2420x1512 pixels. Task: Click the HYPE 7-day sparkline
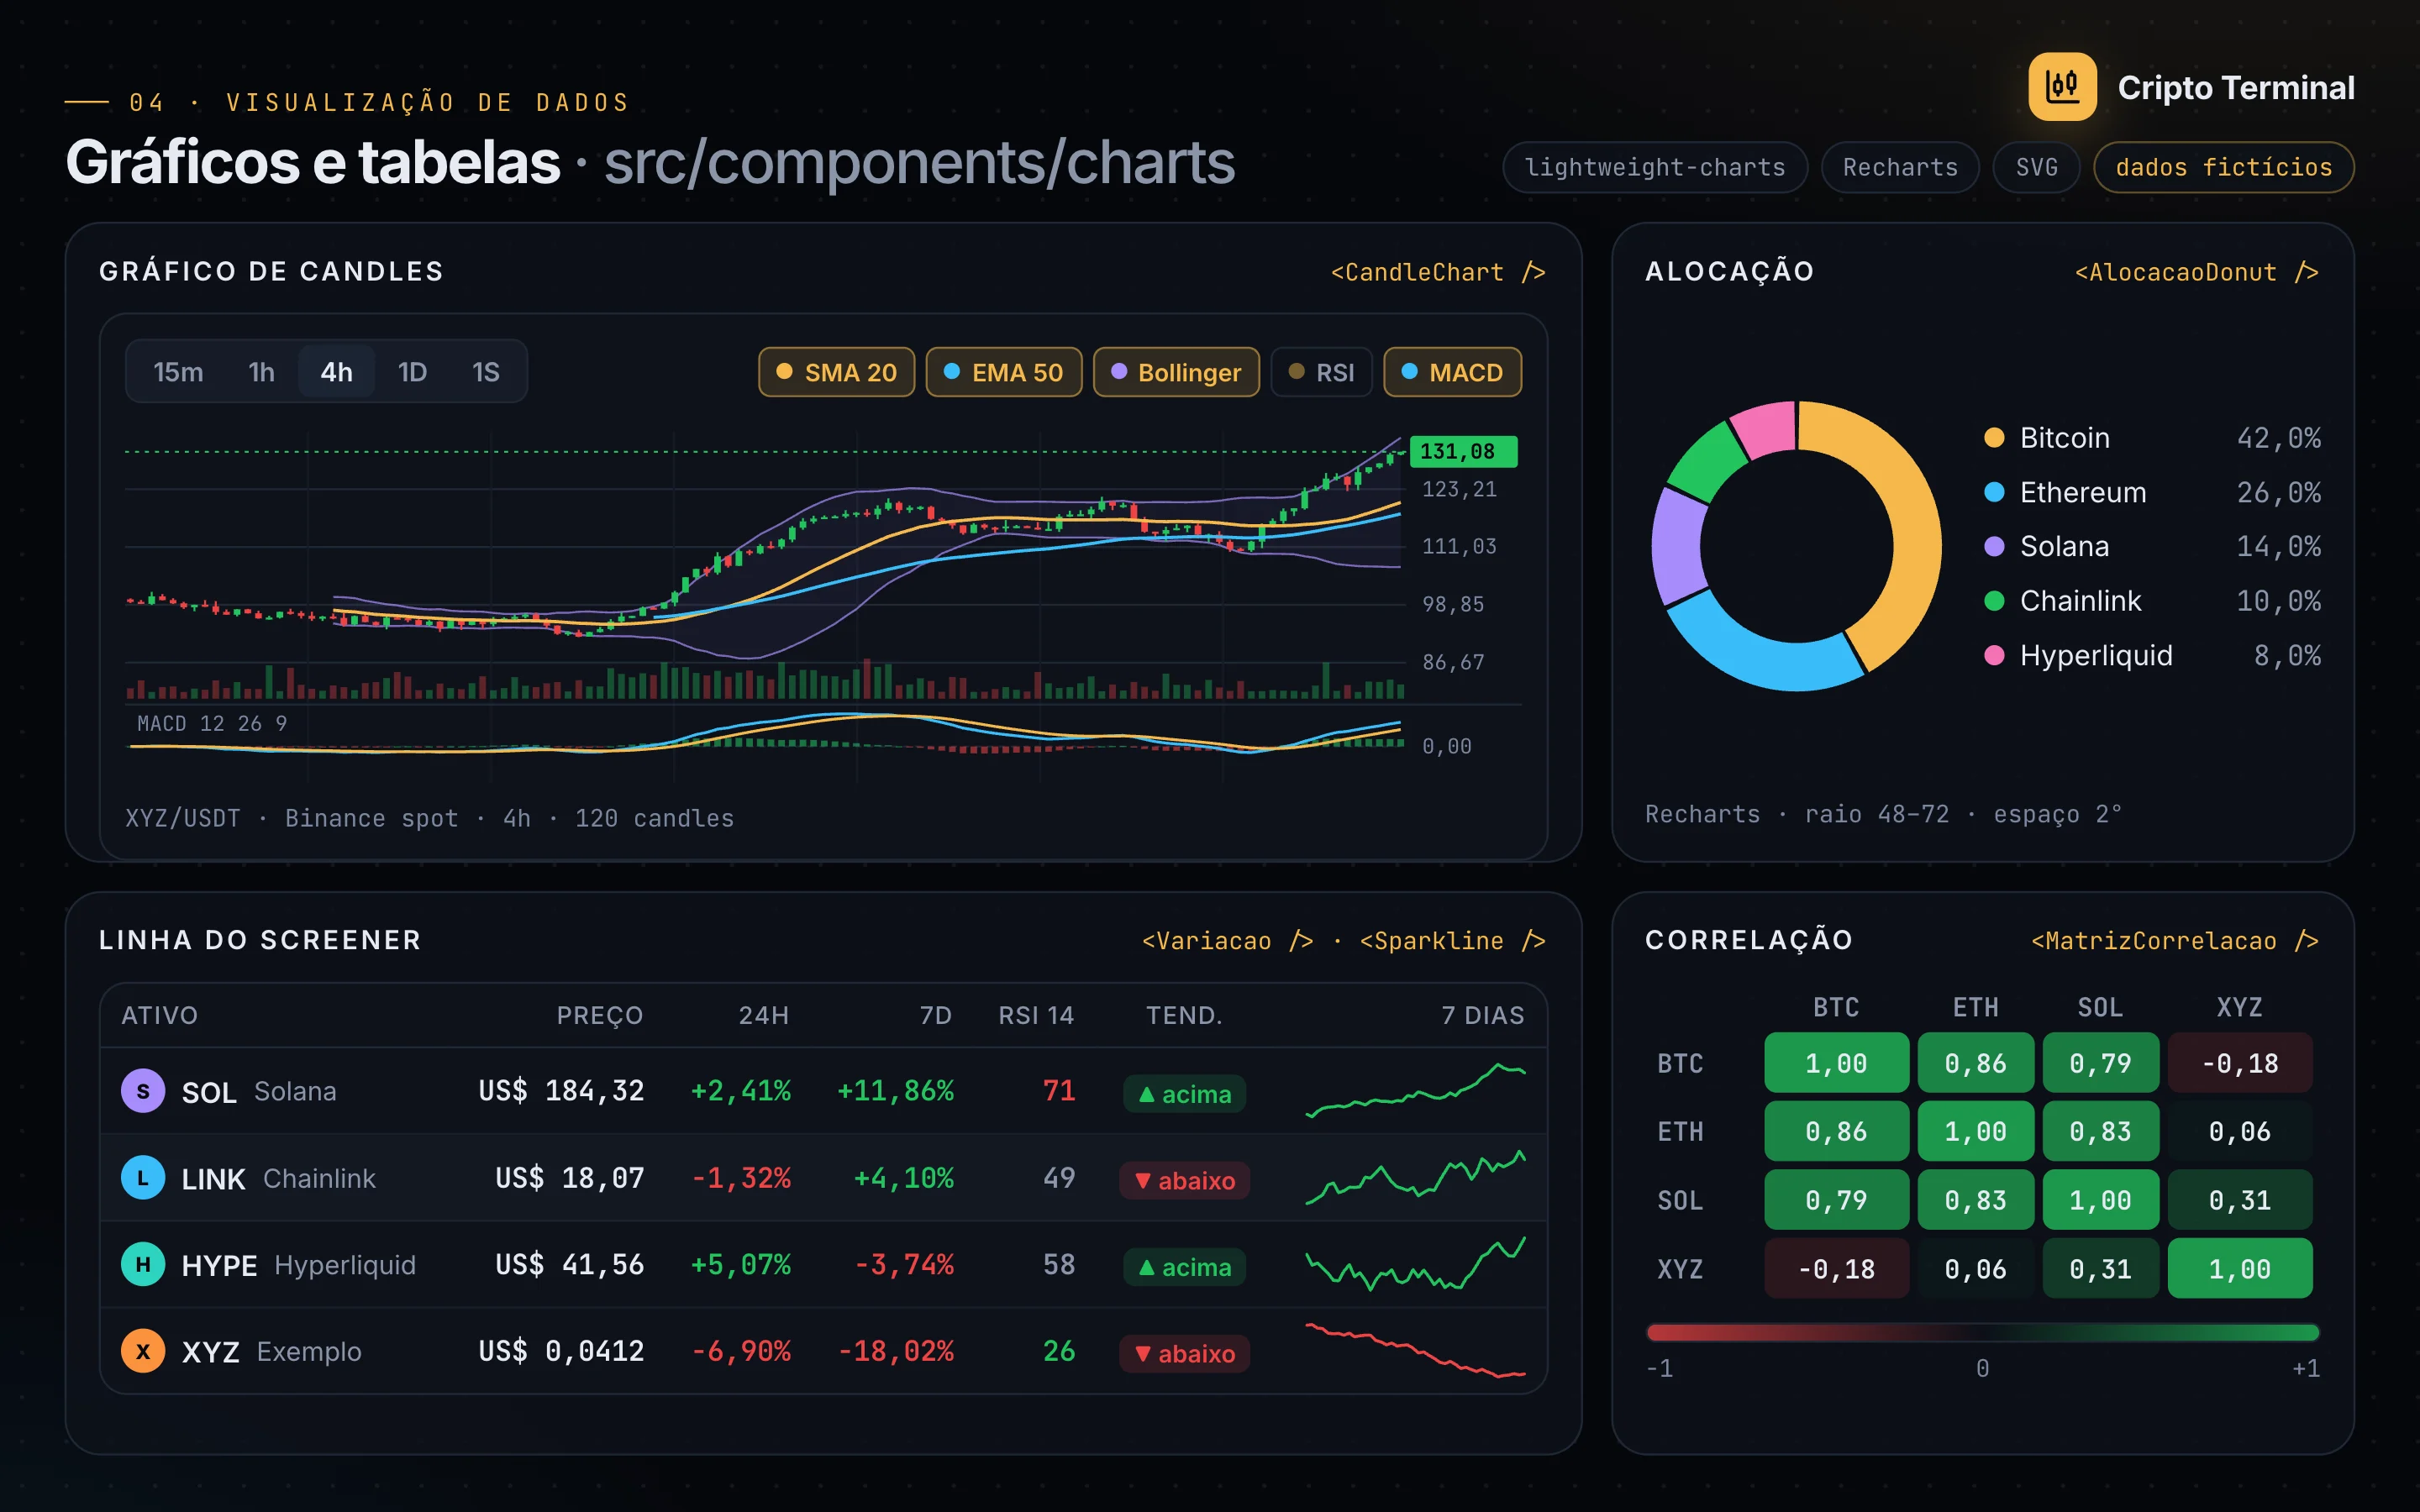click(1415, 1264)
